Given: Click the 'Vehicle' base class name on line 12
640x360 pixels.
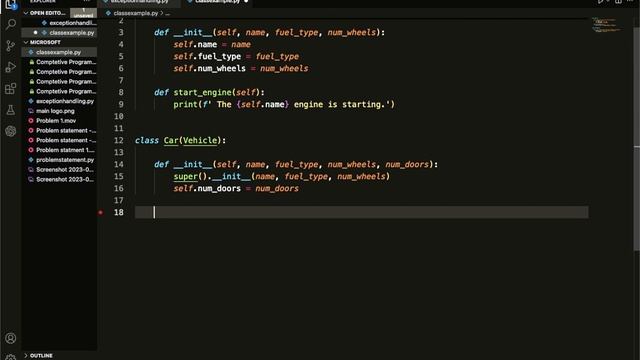Looking at the screenshot, I should point(200,140).
